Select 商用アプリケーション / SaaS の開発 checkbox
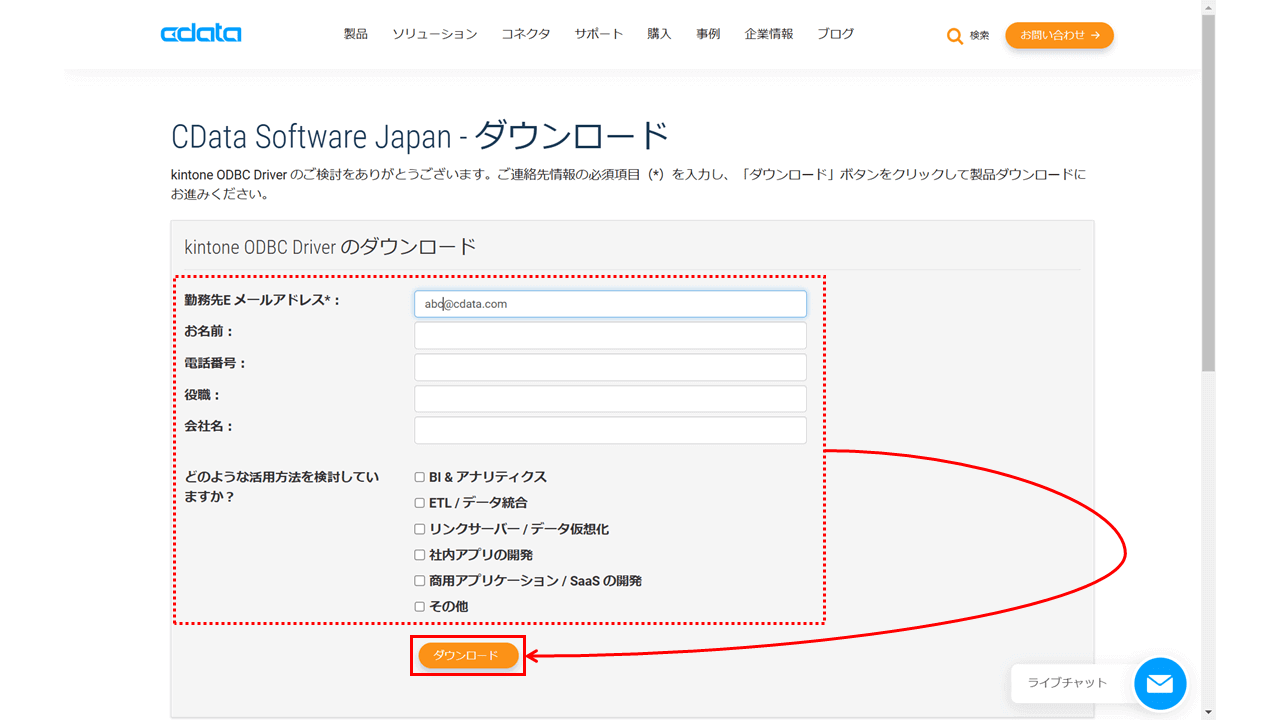 coord(420,581)
